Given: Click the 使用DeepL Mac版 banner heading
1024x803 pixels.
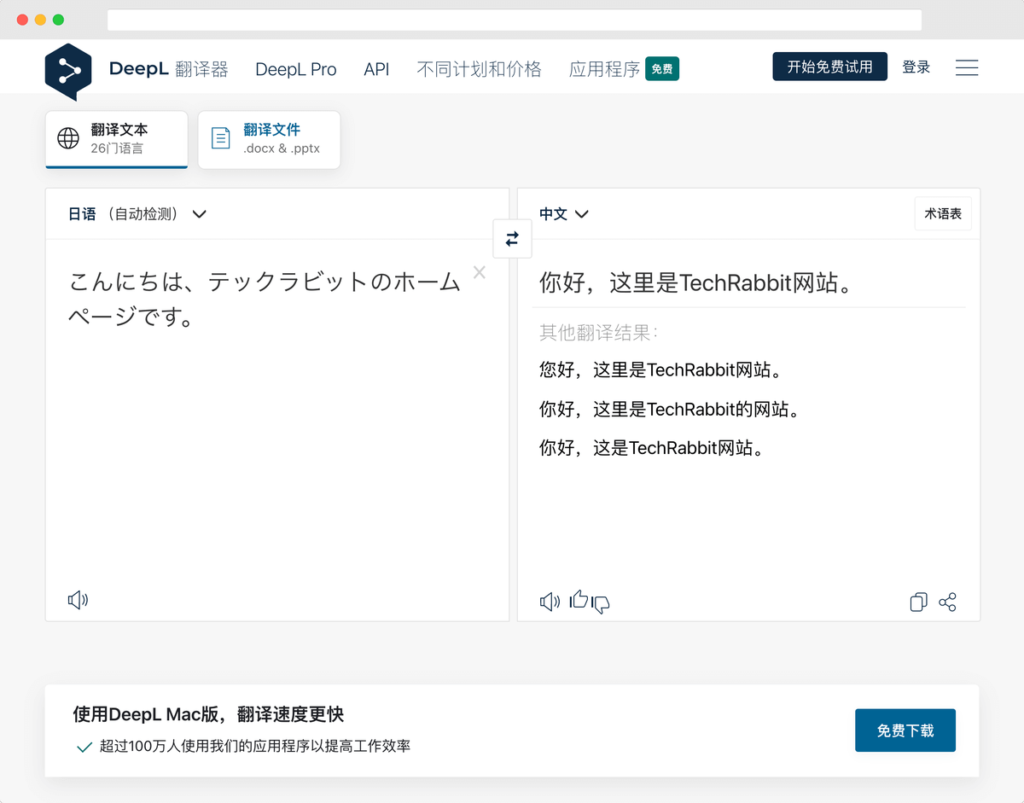Looking at the screenshot, I should coord(208,714).
